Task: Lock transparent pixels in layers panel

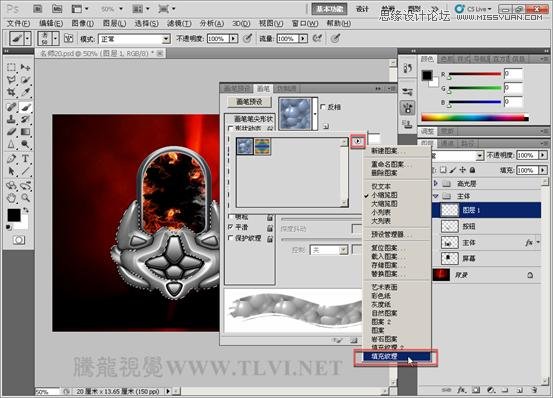Action: [x=443, y=170]
